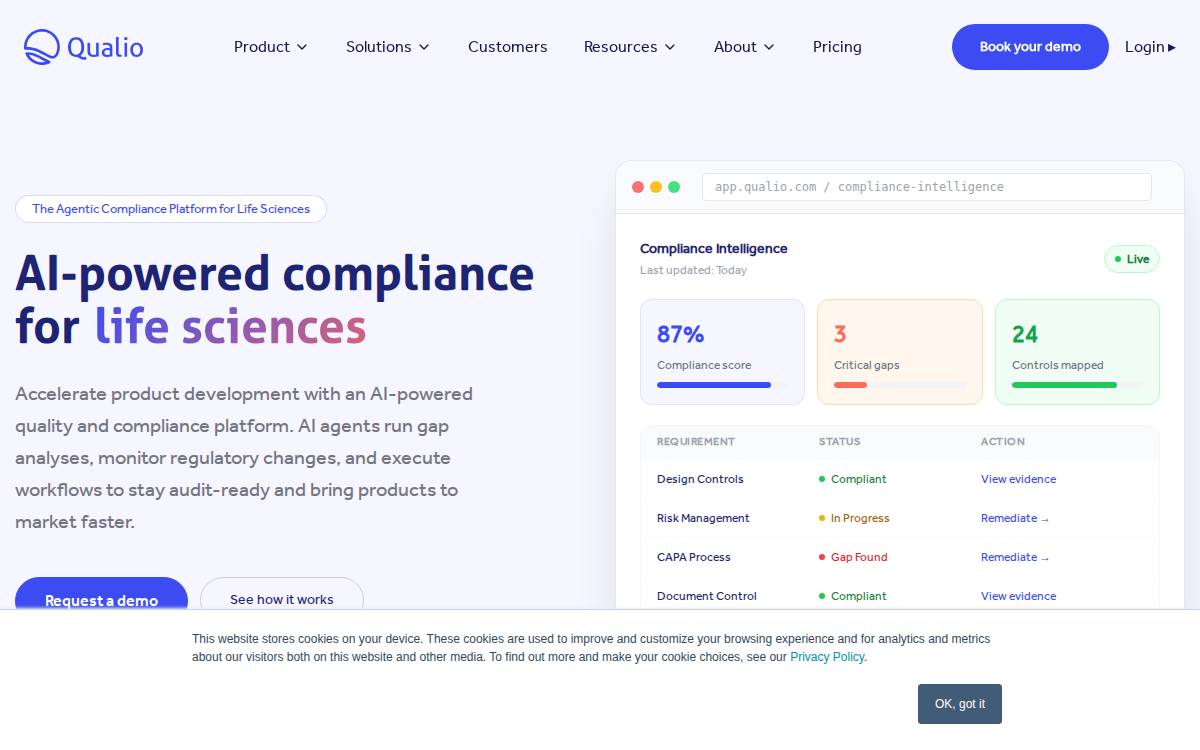Click the red window dot in mockup

[638, 187]
